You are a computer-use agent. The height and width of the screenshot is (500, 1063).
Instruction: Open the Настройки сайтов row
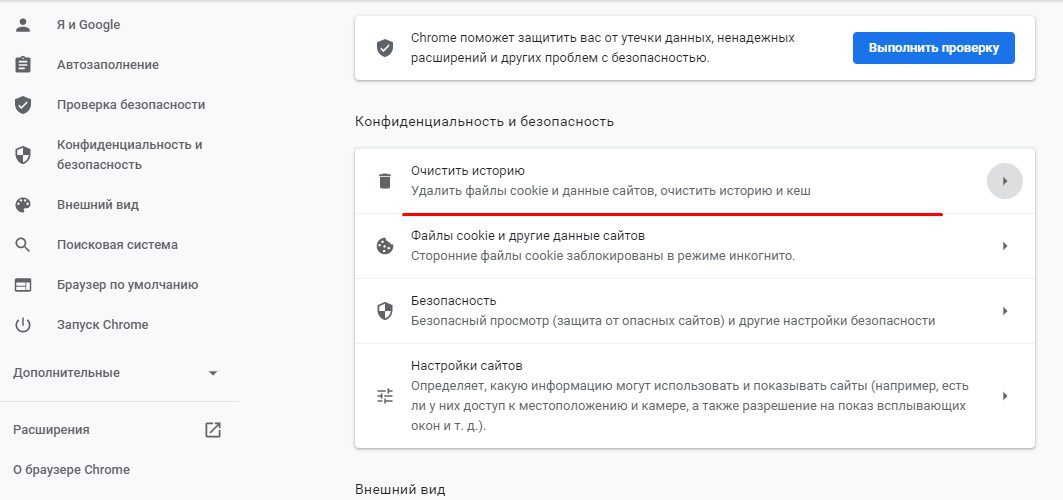[694, 396]
